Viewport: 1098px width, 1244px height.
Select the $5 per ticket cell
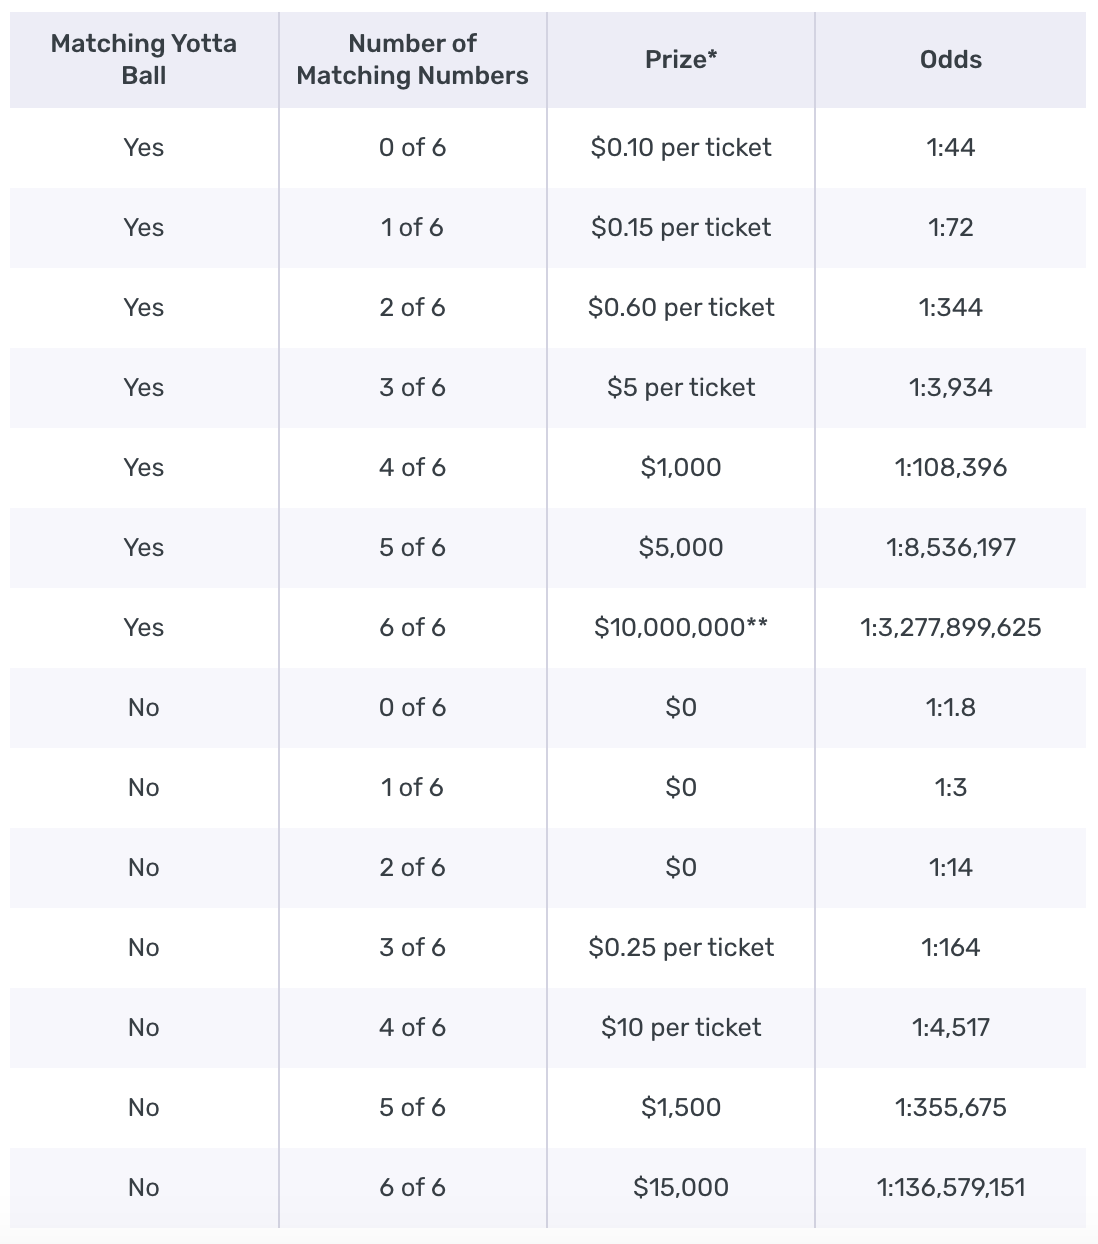tap(681, 387)
